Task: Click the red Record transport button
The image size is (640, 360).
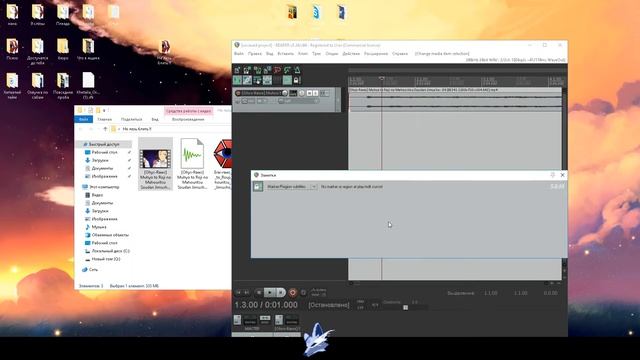Action: point(293,293)
